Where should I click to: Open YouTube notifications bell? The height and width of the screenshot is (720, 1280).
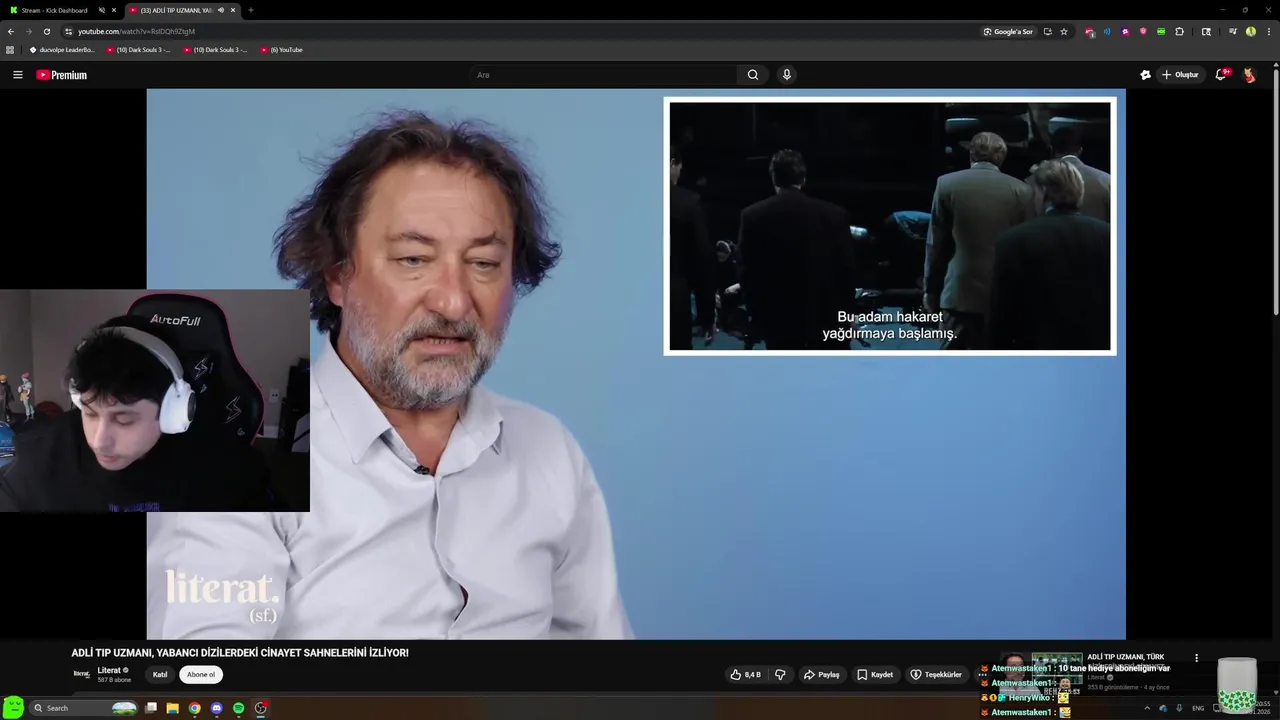[x=1221, y=75]
